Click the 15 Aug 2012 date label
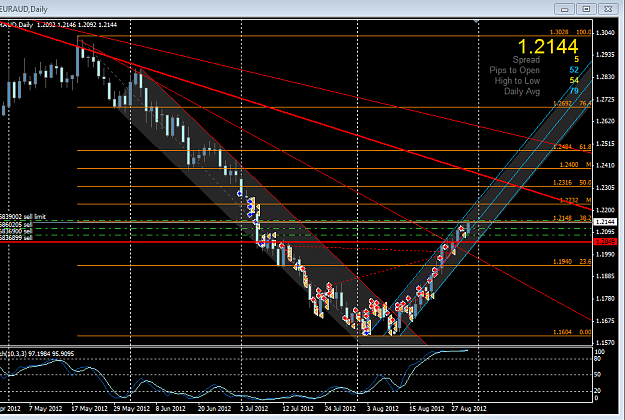The height and width of the screenshot is (420, 625). 426,409
